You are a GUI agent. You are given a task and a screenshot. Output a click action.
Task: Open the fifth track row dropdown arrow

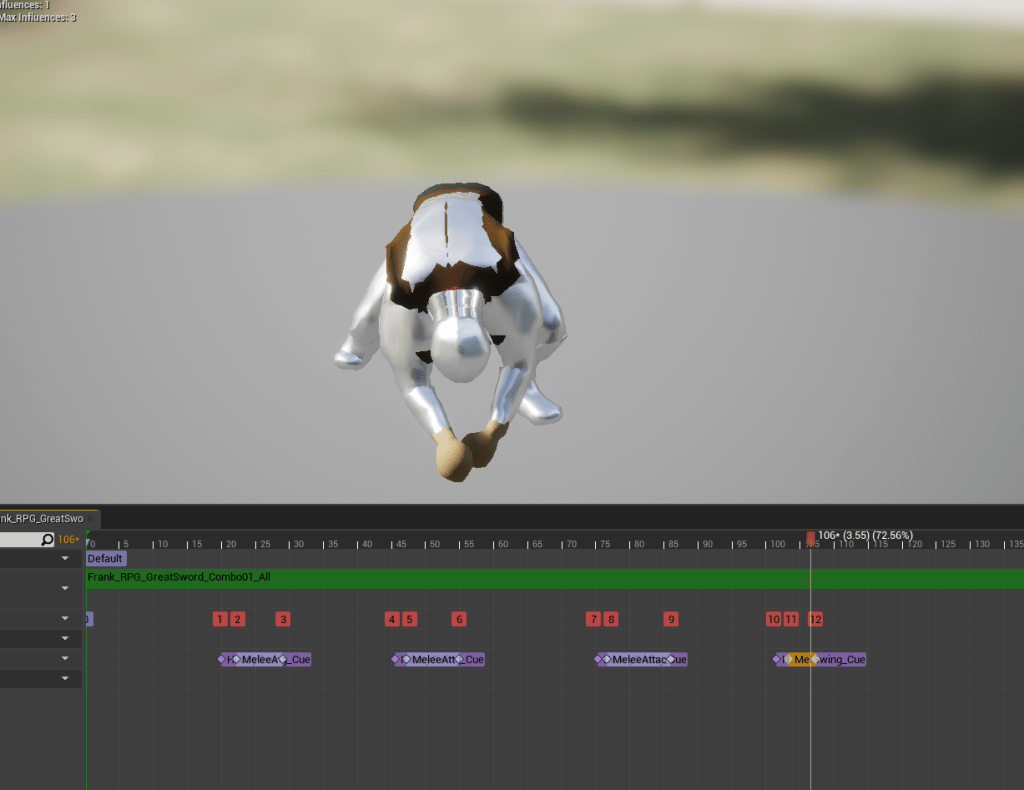(65, 659)
